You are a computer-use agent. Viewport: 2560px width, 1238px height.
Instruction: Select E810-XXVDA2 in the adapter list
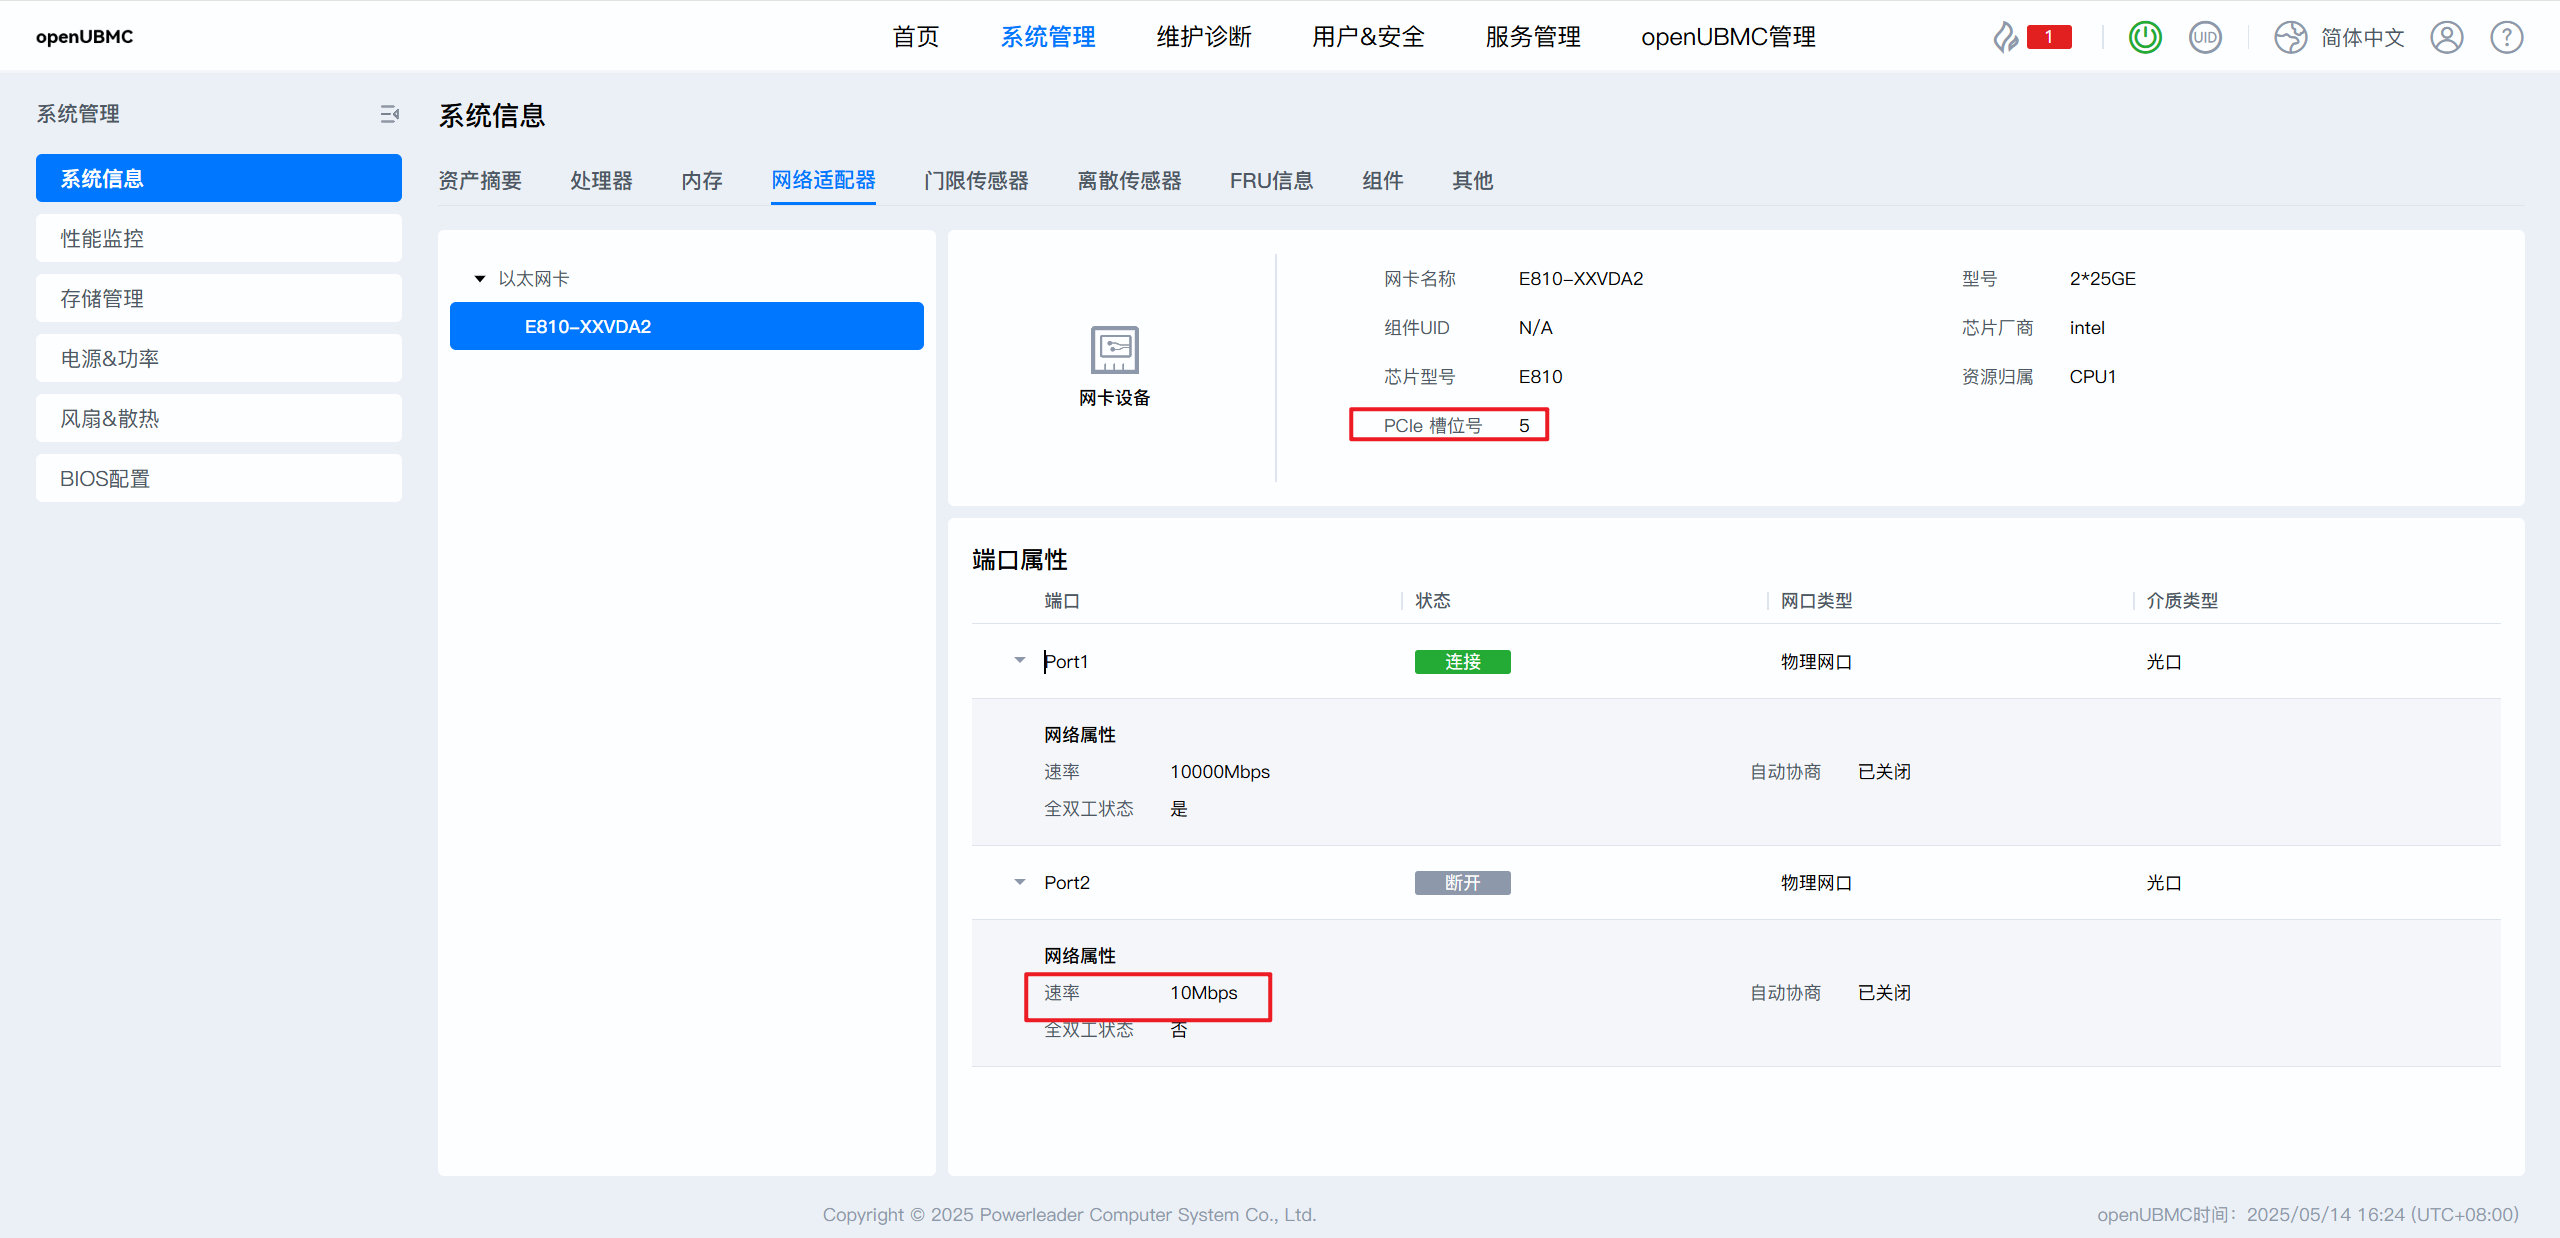click(x=686, y=326)
